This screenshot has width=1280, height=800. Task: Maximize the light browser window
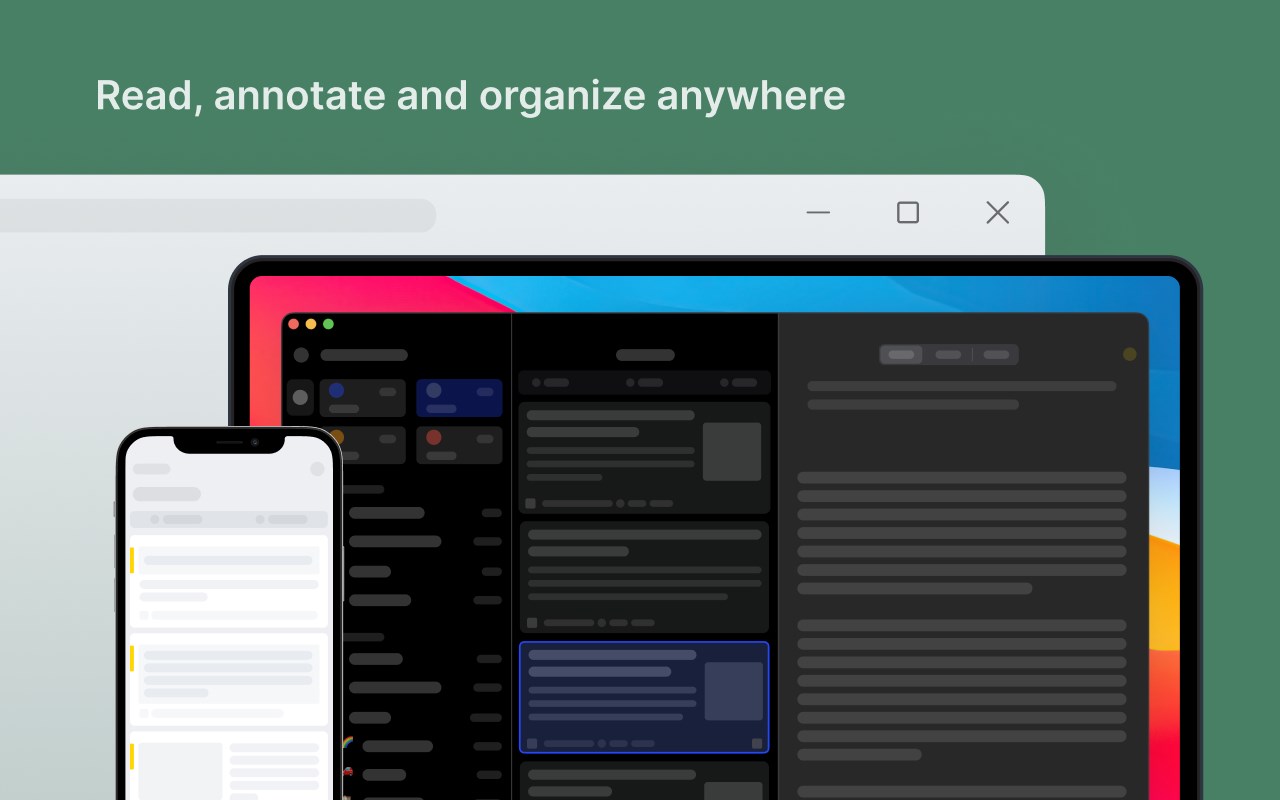click(908, 212)
